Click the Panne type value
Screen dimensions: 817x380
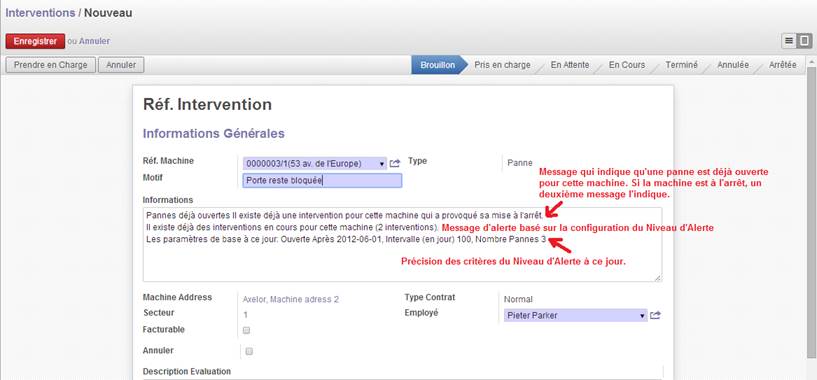520,163
